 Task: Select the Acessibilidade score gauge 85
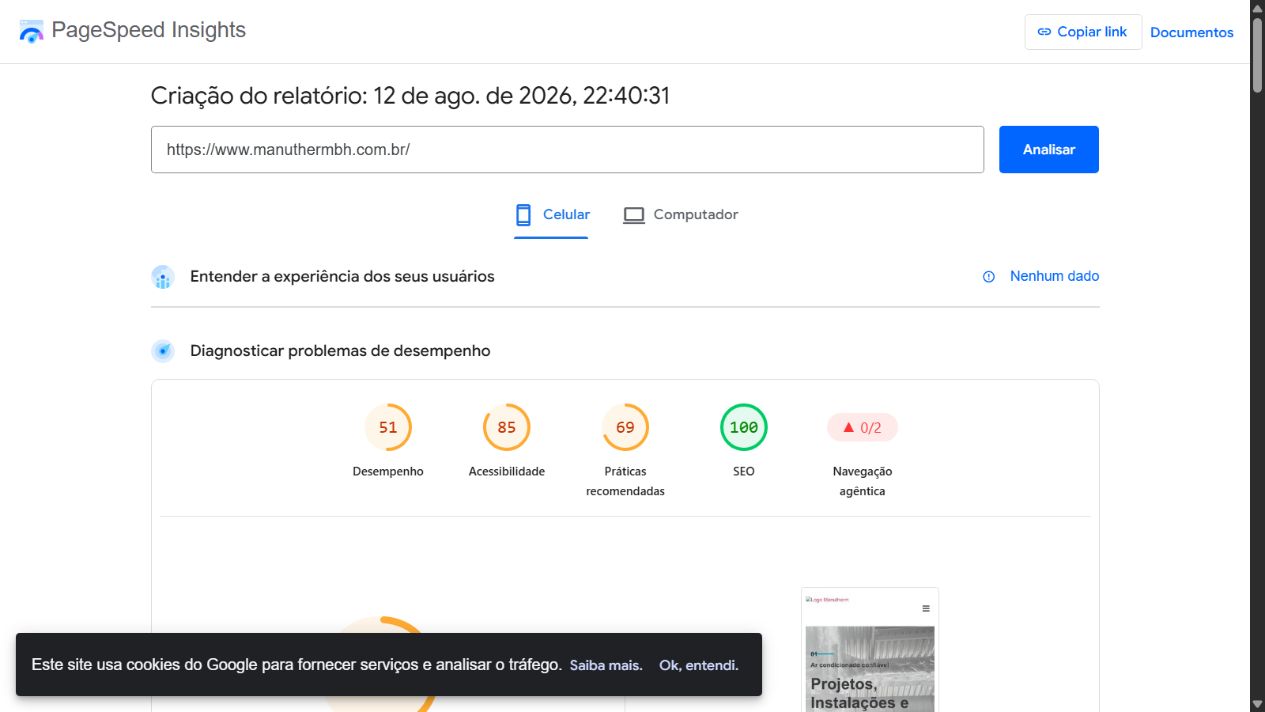coord(507,427)
